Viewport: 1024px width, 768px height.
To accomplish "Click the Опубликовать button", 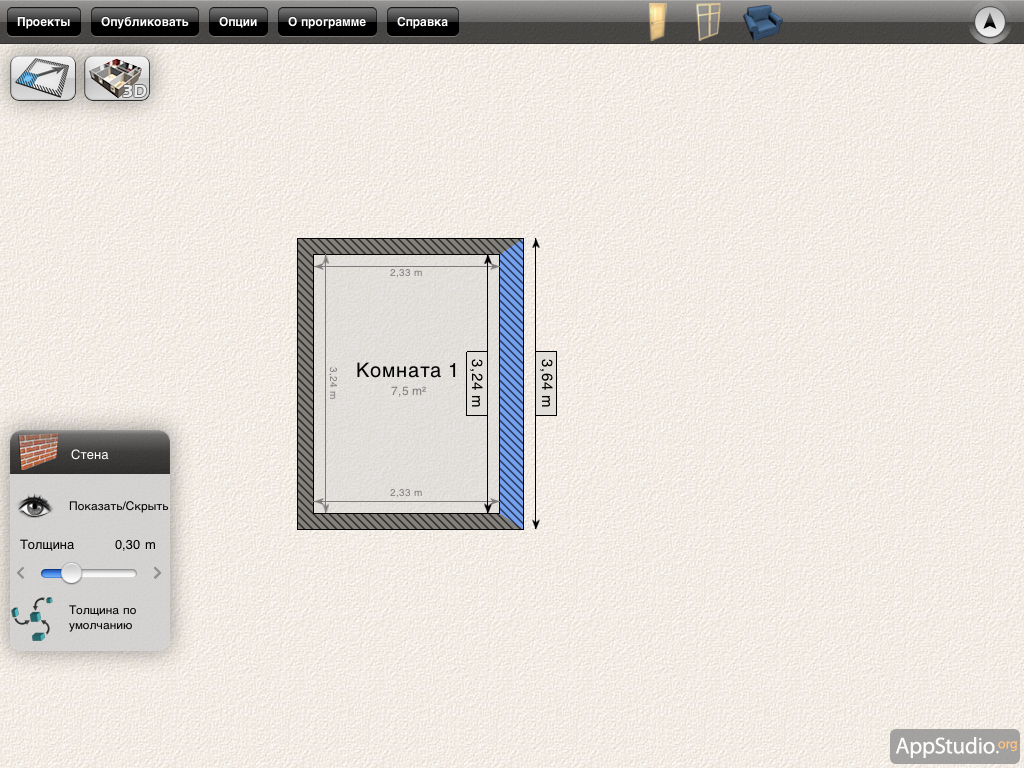I will coord(145,22).
